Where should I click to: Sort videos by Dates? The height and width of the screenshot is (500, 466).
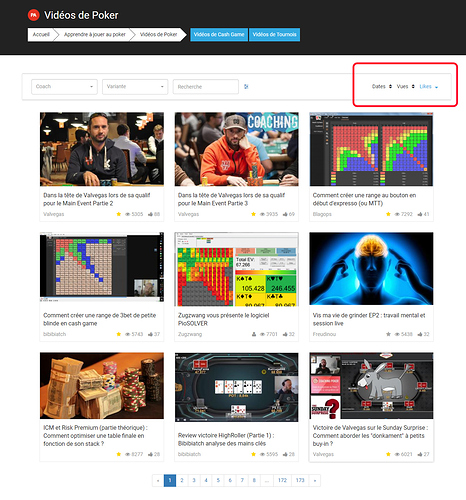point(382,87)
